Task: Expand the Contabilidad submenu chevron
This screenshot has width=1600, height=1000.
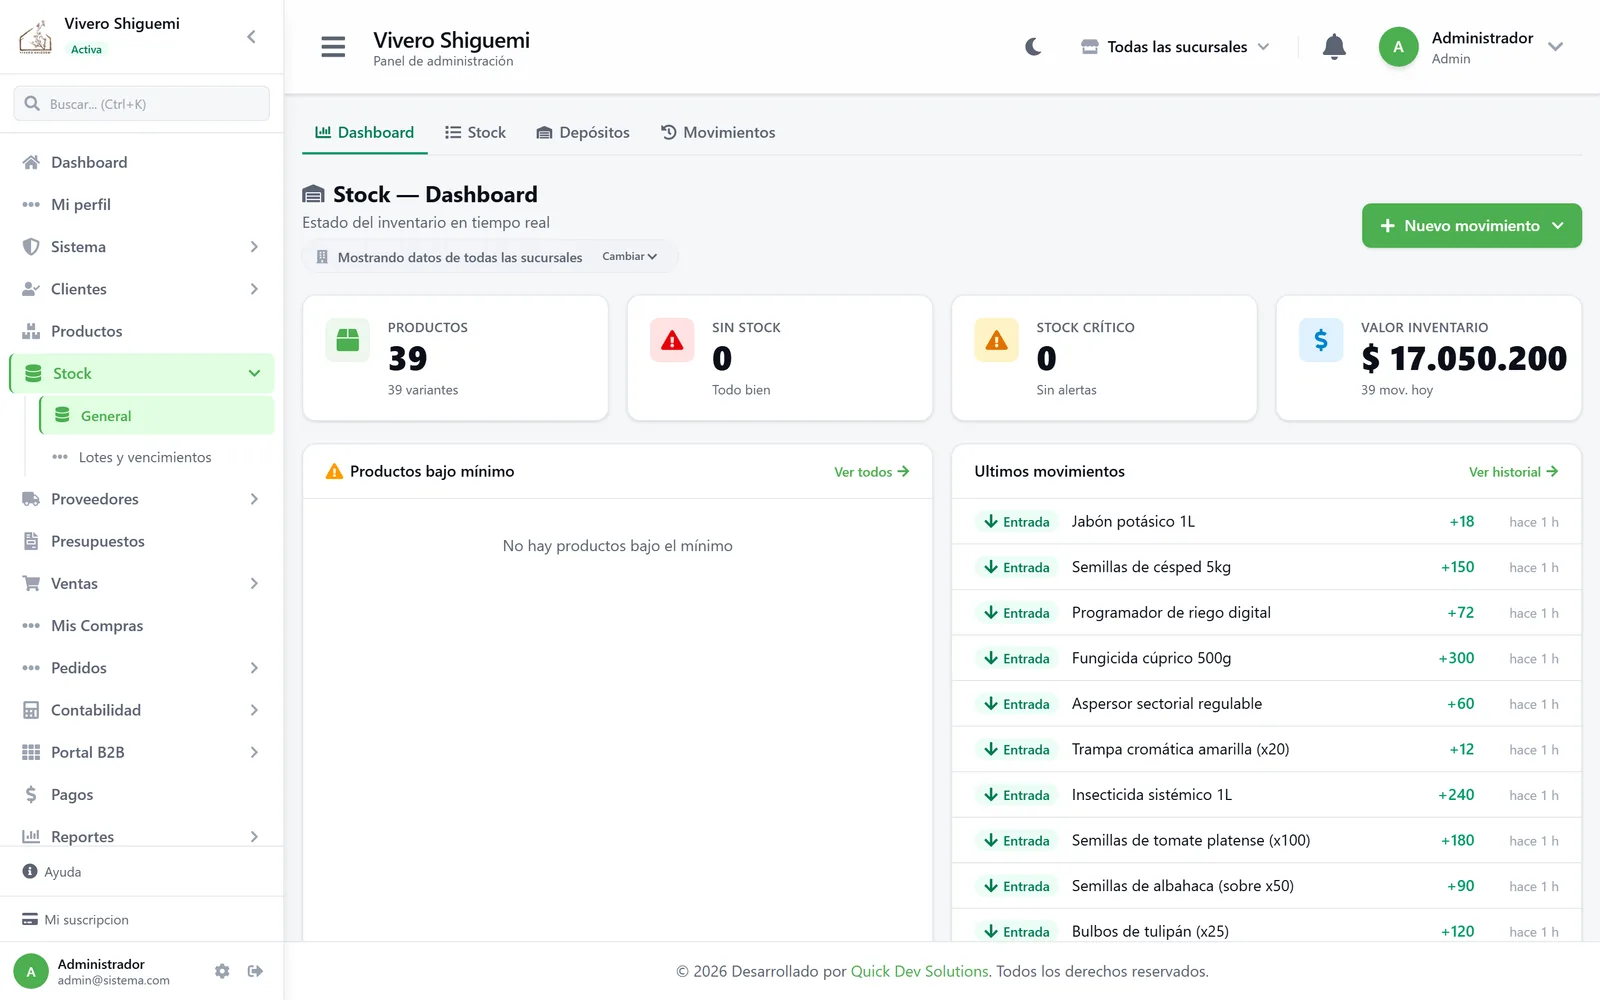Action: pos(254,710)
